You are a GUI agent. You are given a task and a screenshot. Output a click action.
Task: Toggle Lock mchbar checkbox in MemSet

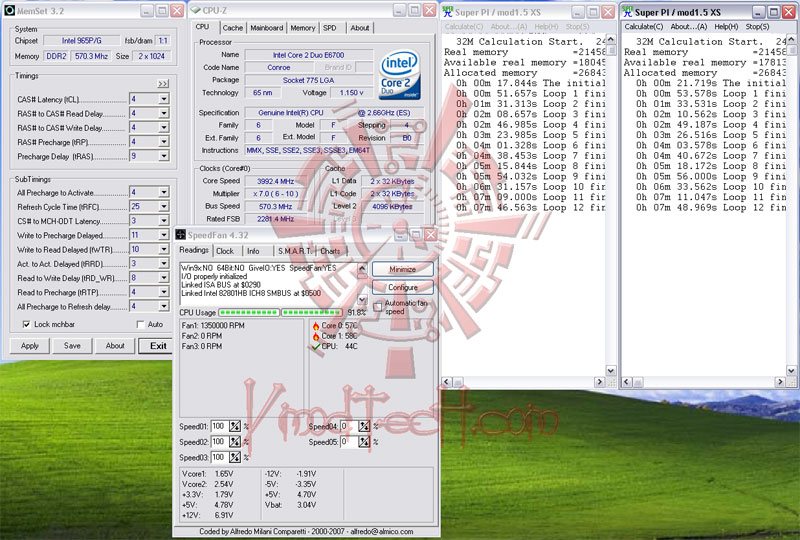(27, 325)
